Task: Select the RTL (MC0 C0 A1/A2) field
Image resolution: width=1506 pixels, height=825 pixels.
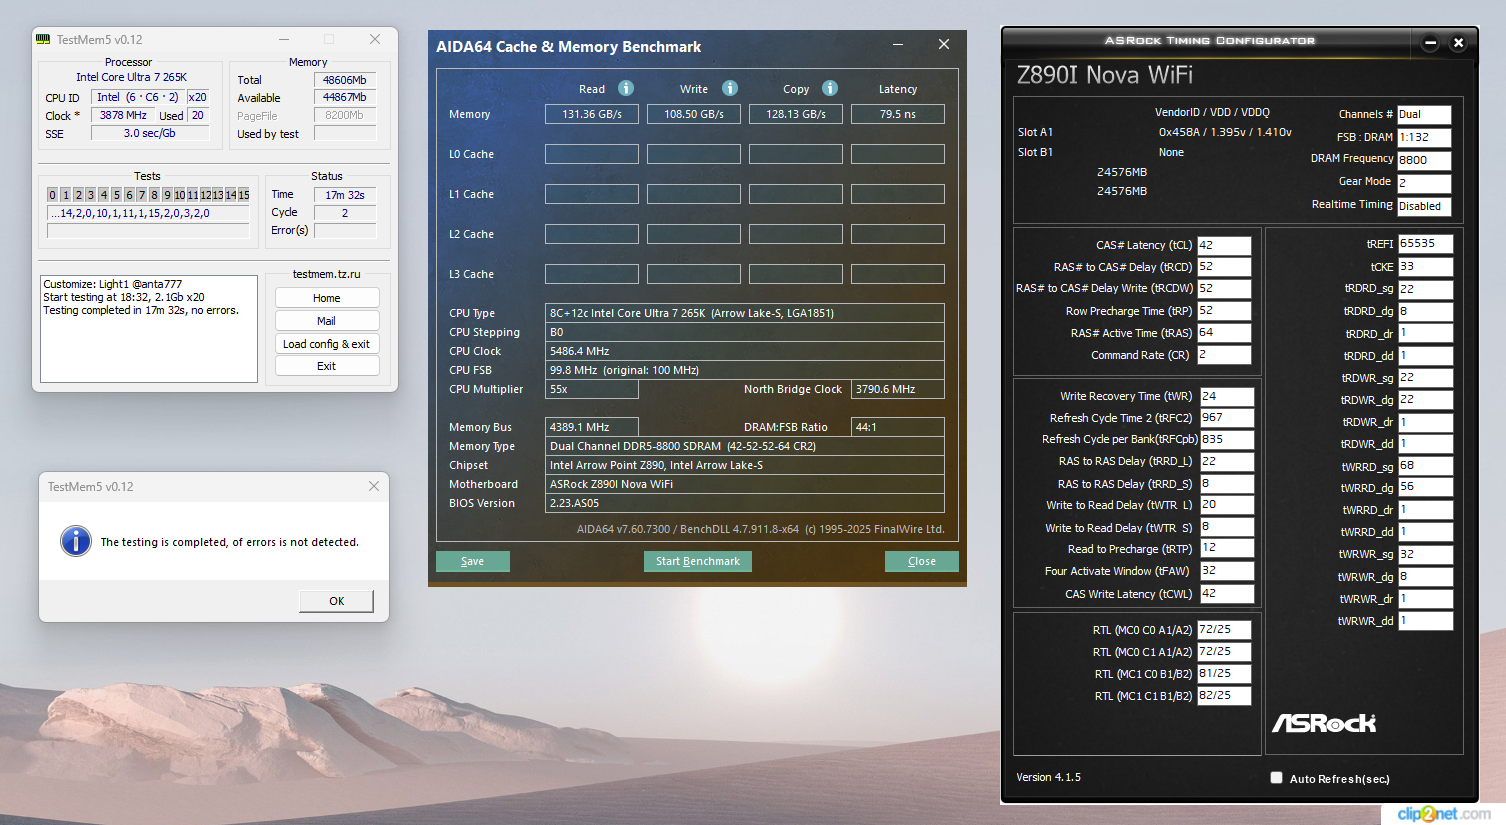Action: [x=1225, y=630]
